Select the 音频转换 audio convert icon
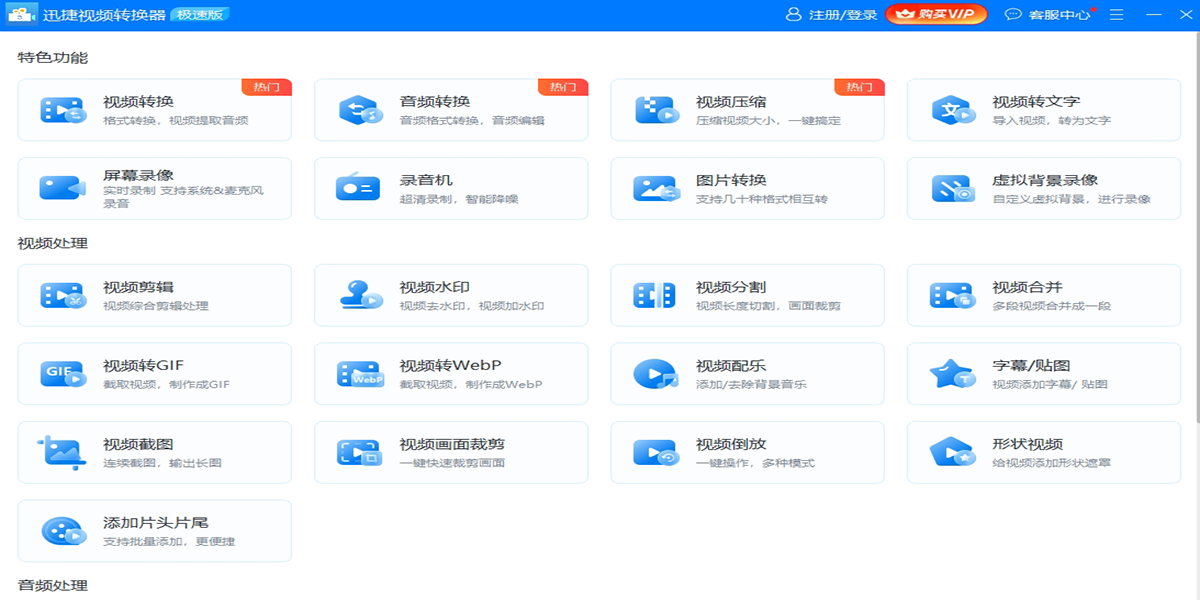 (x=359, y=110)
